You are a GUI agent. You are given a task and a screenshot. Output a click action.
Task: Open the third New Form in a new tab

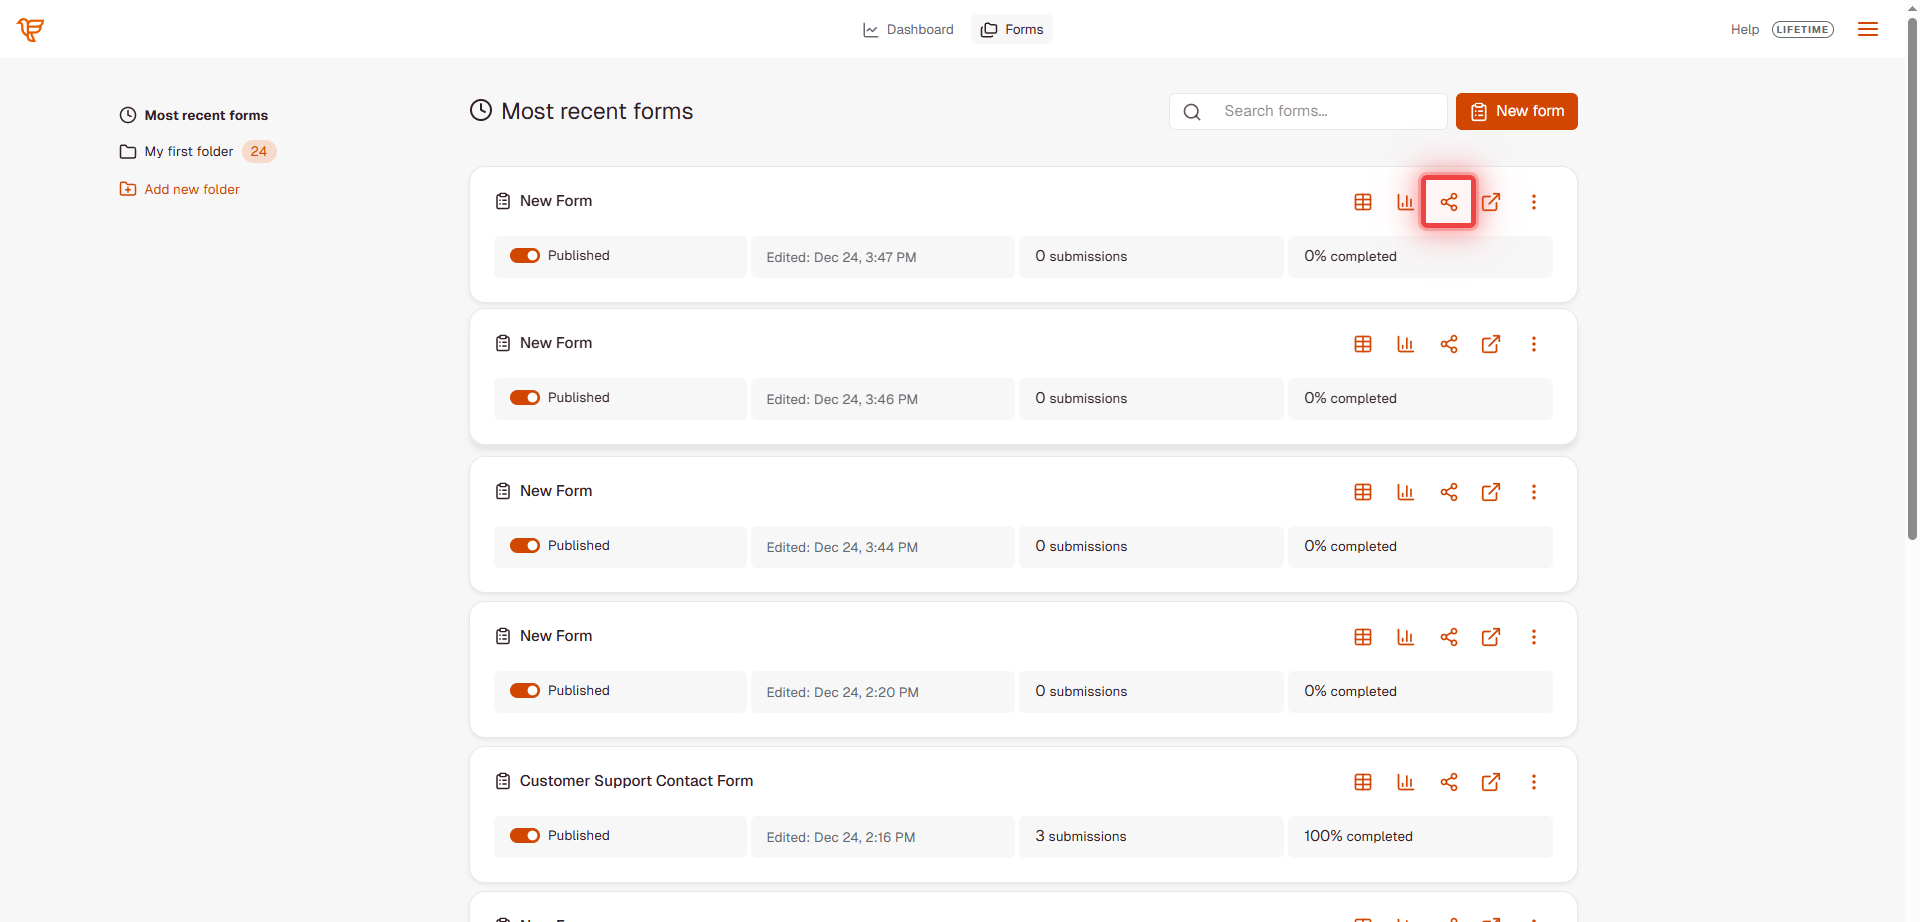coord(1490,492)
